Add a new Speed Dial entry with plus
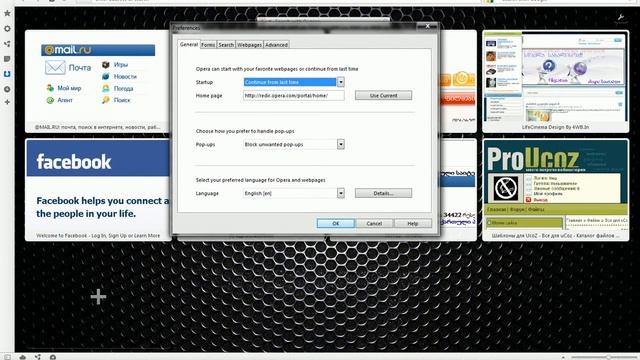Screen dimensions: 640x360 [x=98, y=297]
